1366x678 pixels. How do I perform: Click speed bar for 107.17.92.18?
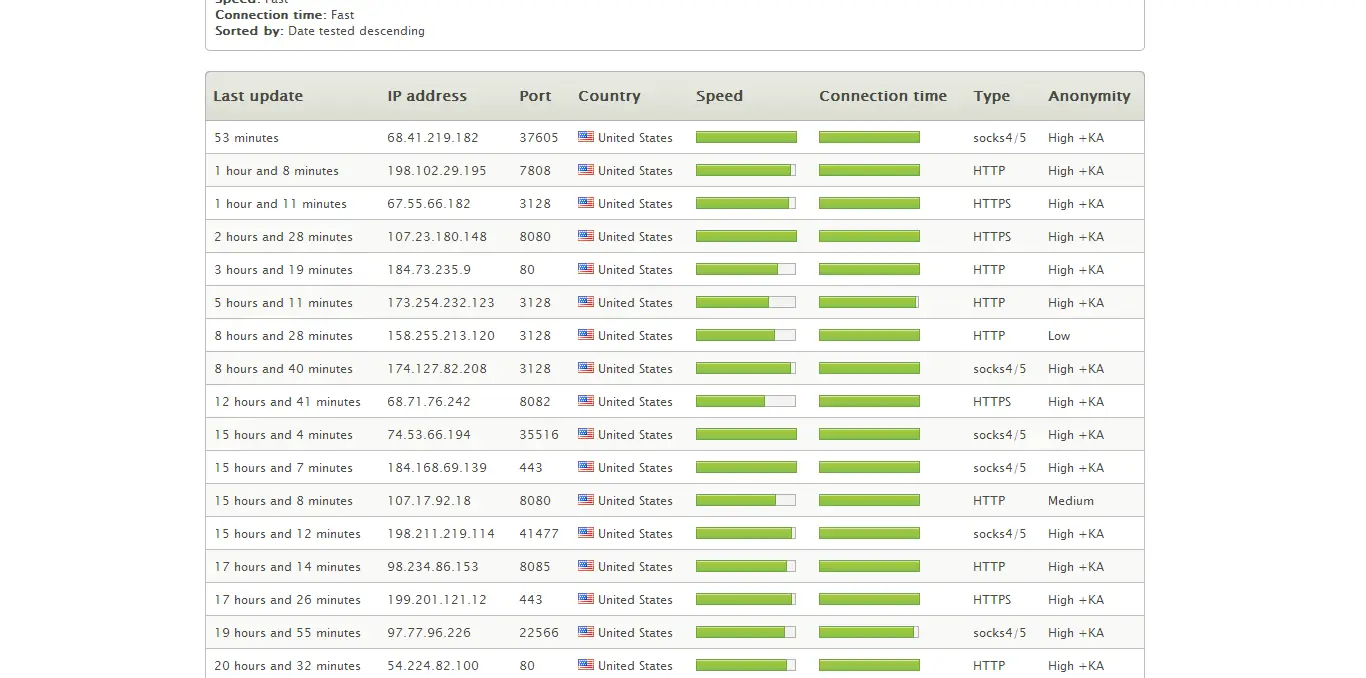(x=746, y=500)
